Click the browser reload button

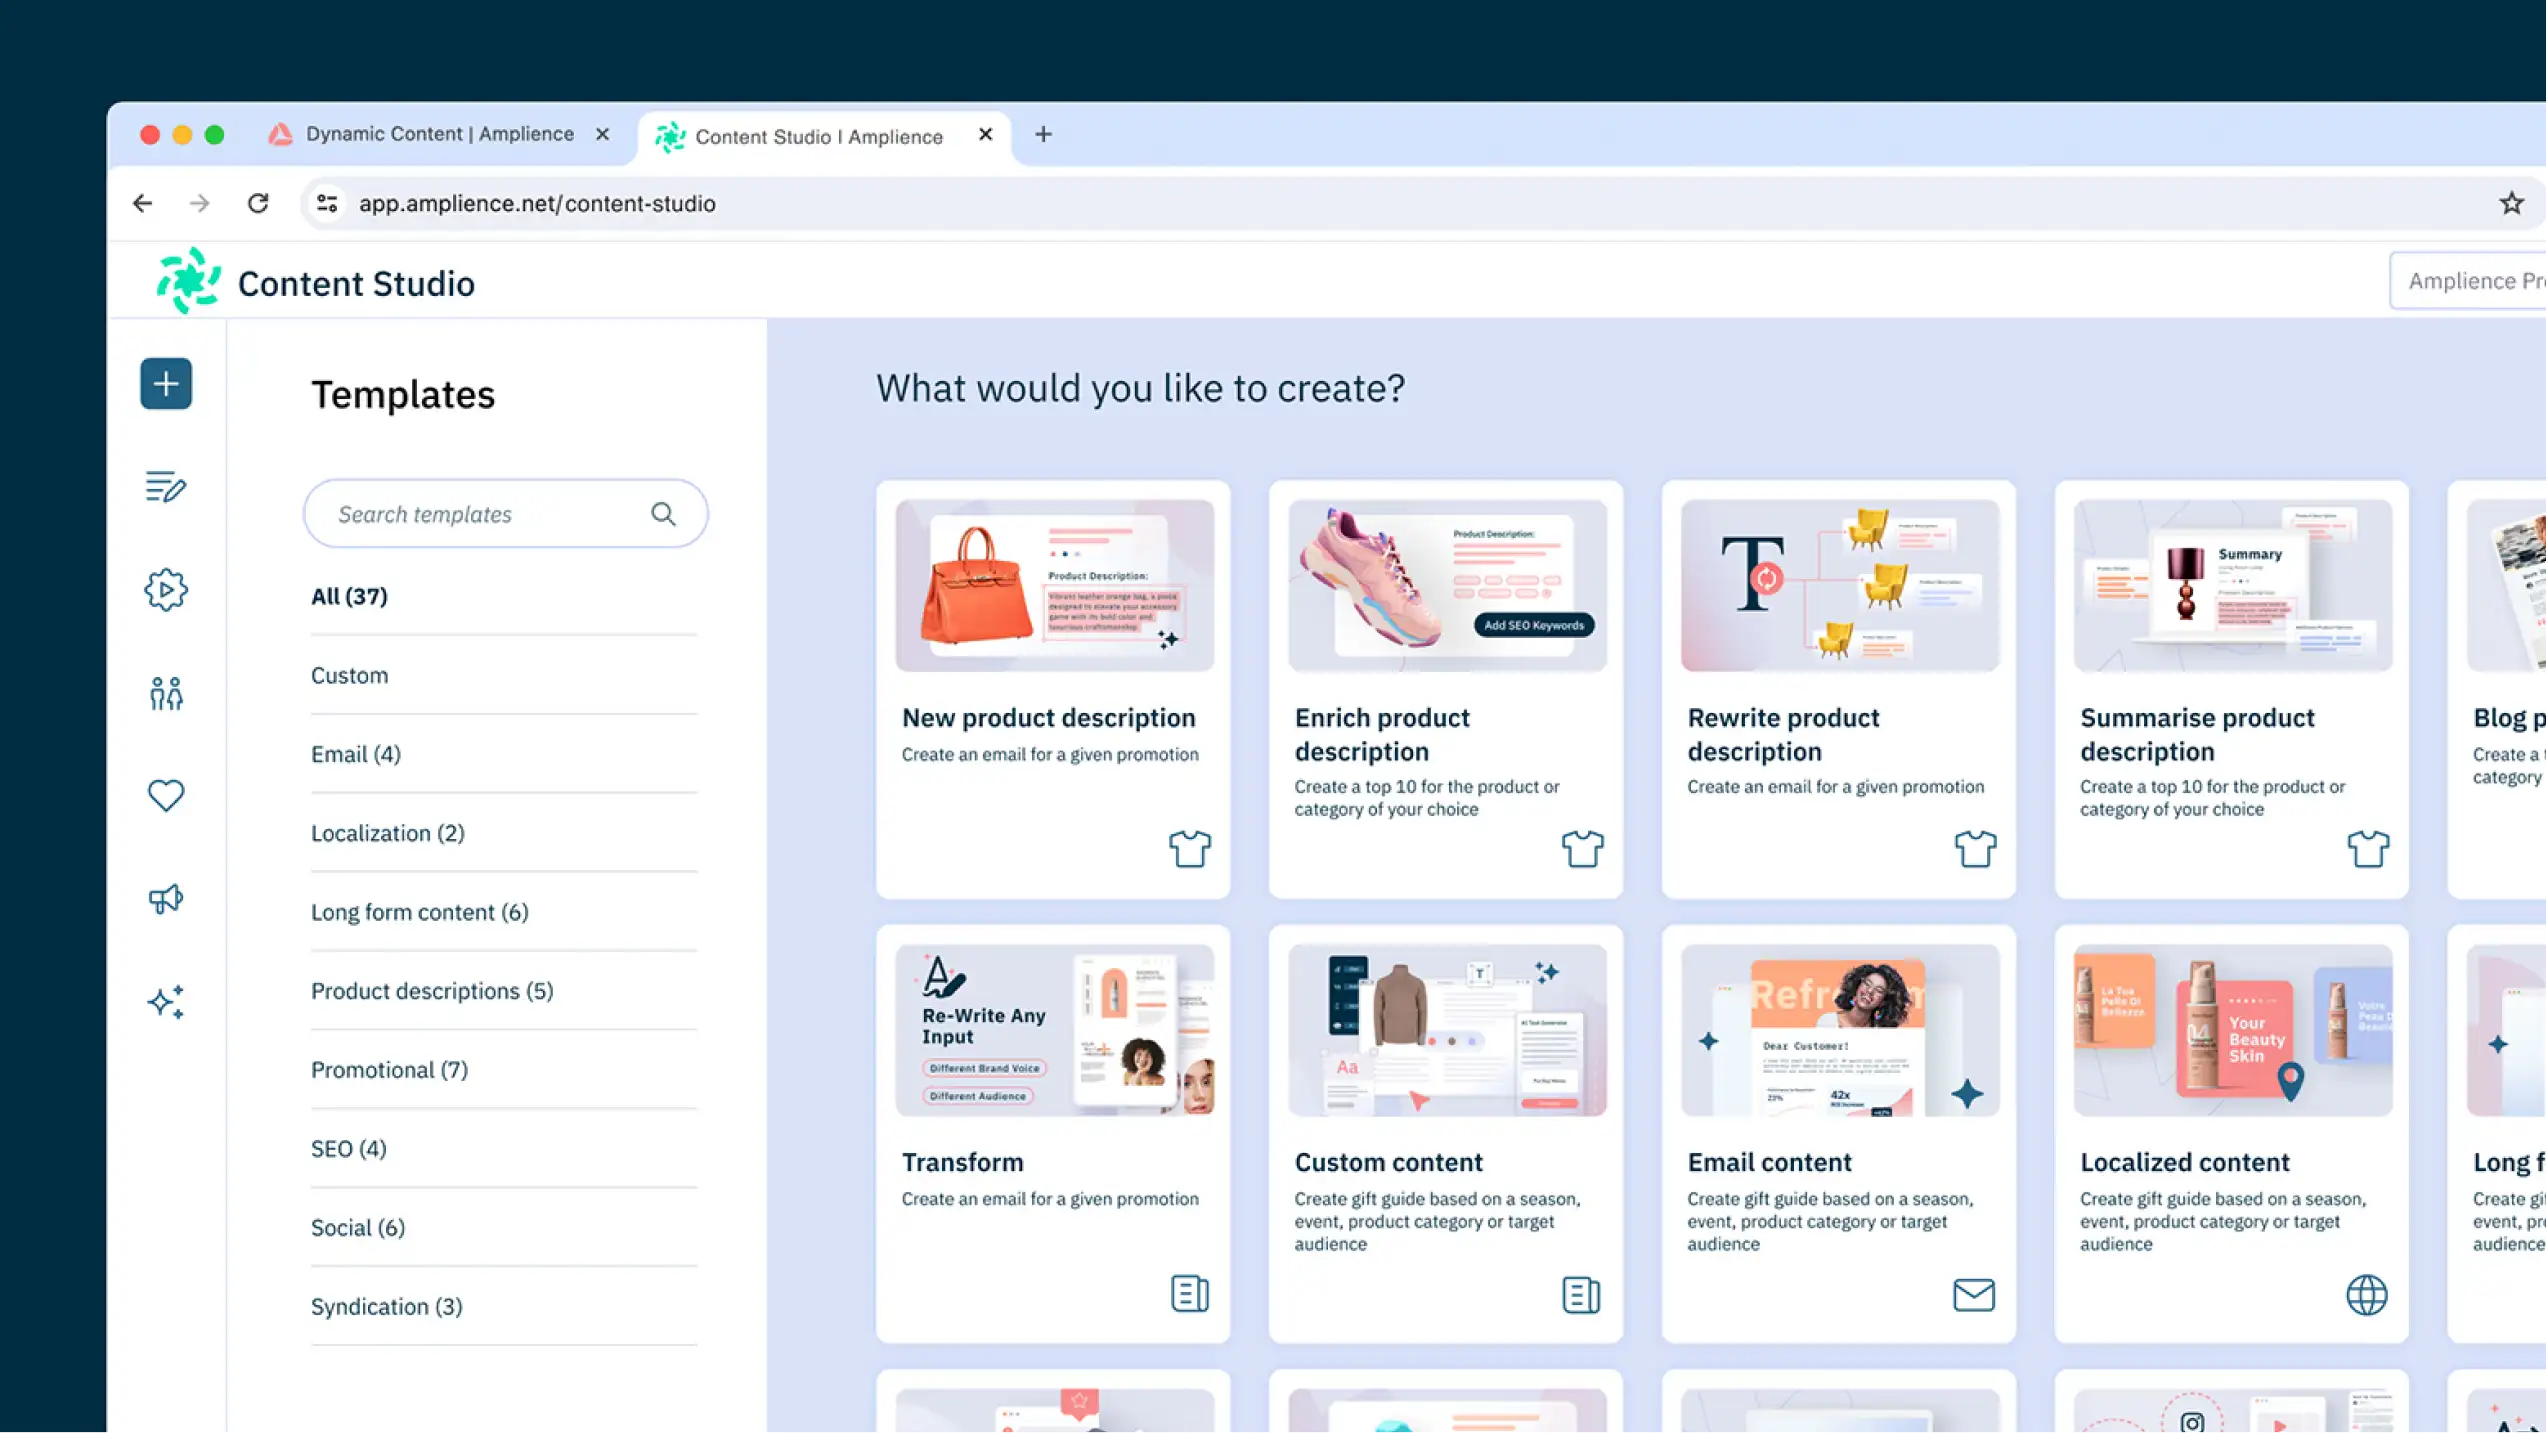258,204
